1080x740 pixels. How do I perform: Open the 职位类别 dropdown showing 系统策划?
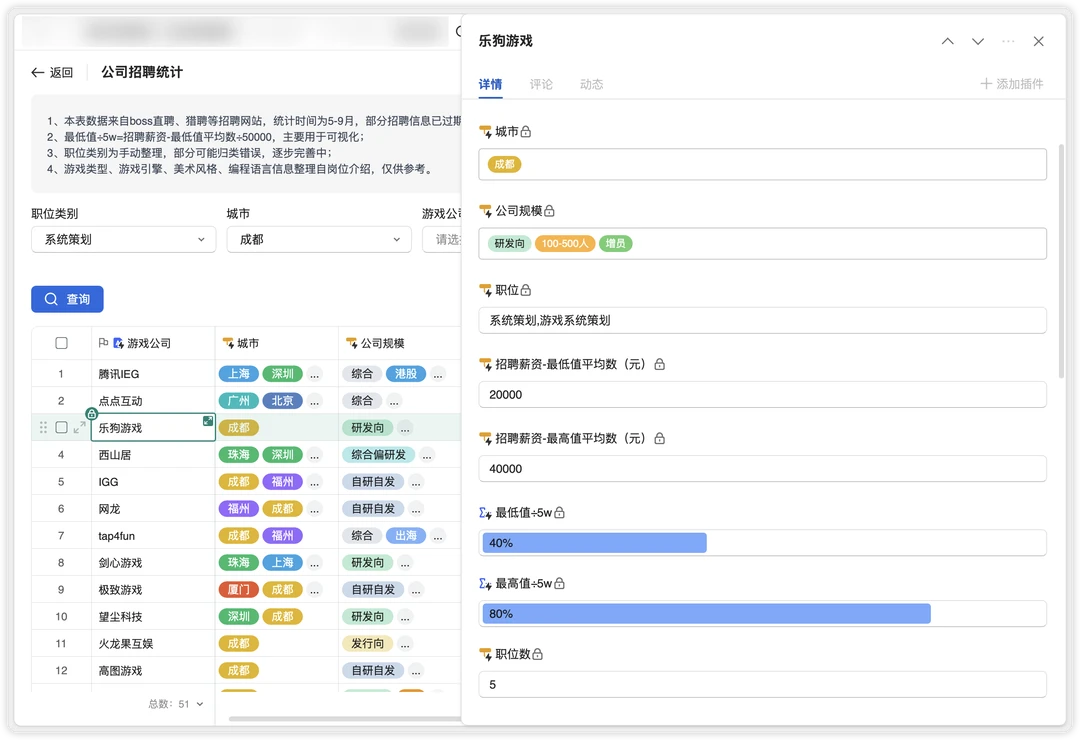[x=124, y=240]
